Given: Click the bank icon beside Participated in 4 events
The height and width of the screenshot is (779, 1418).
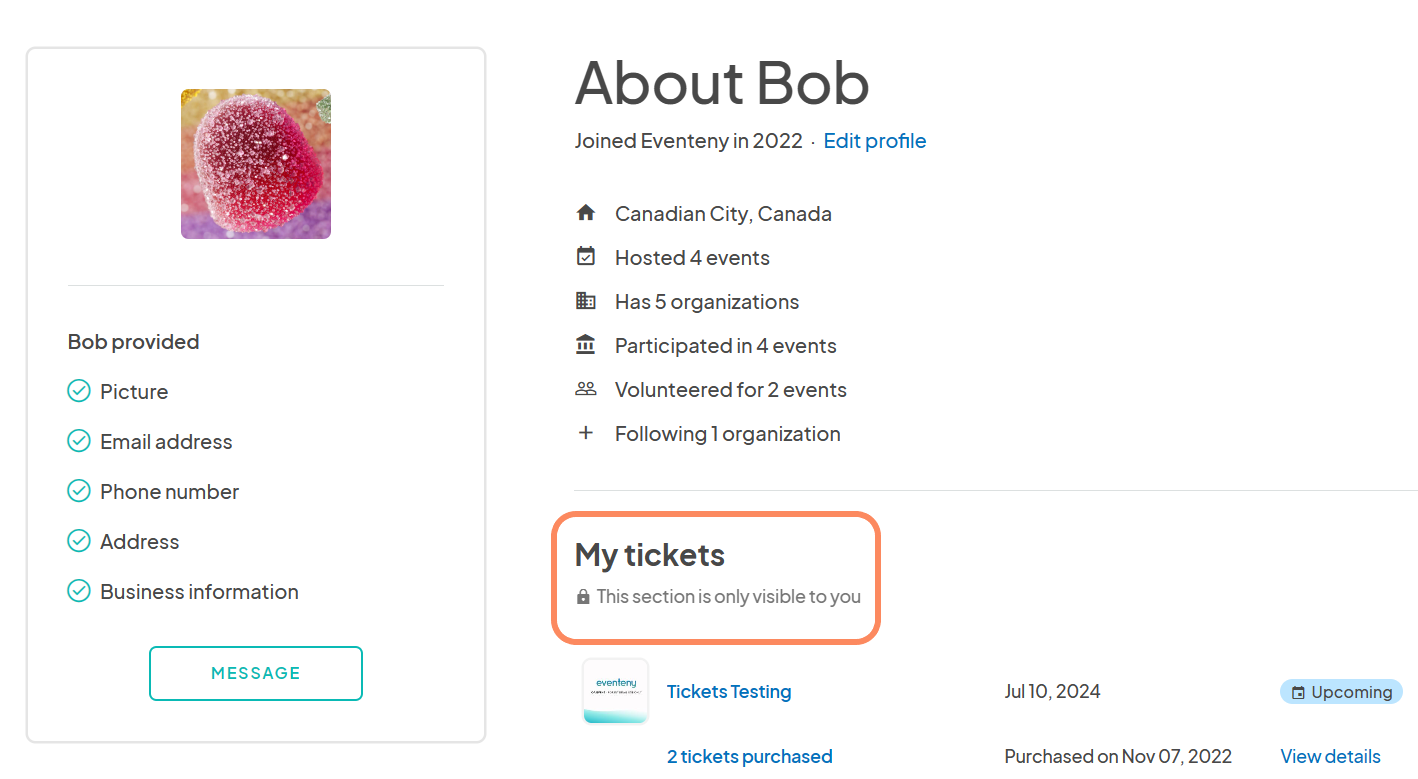Looking at the screenshot, I should point(586,344).
